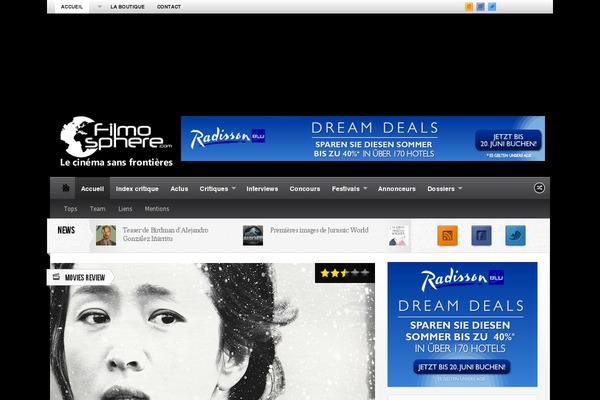
Task: Open the featured movie review image
Action: [212, 331]
